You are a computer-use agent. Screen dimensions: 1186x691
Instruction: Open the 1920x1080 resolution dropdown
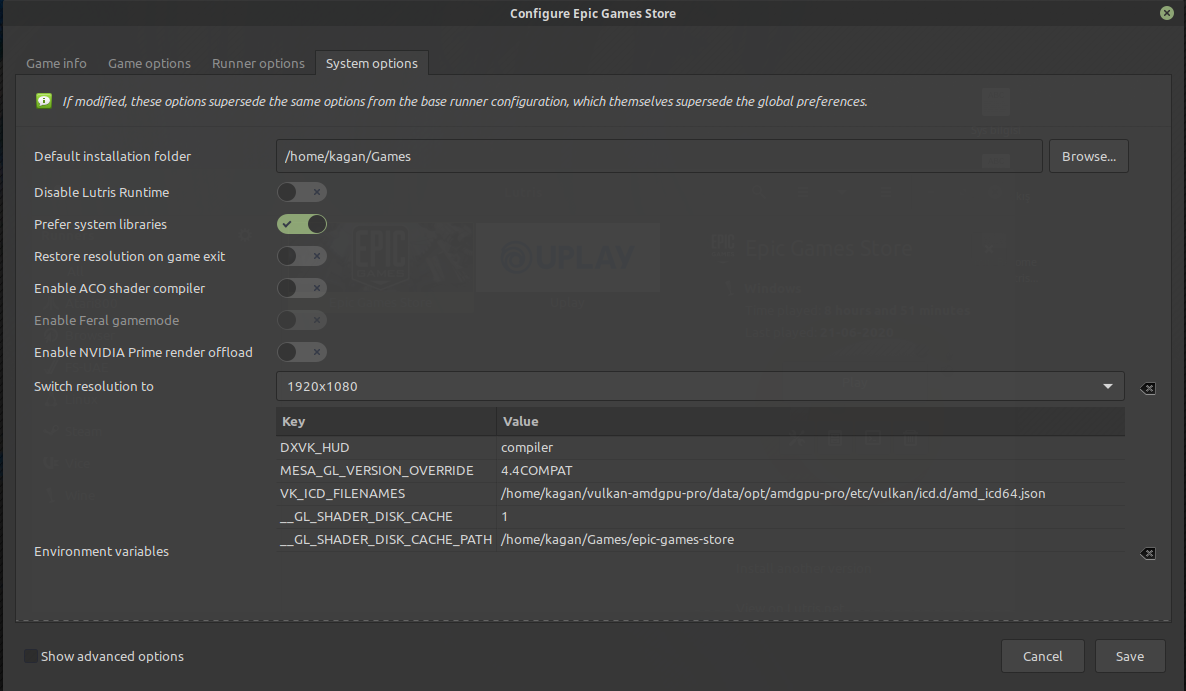coord(700,386)
